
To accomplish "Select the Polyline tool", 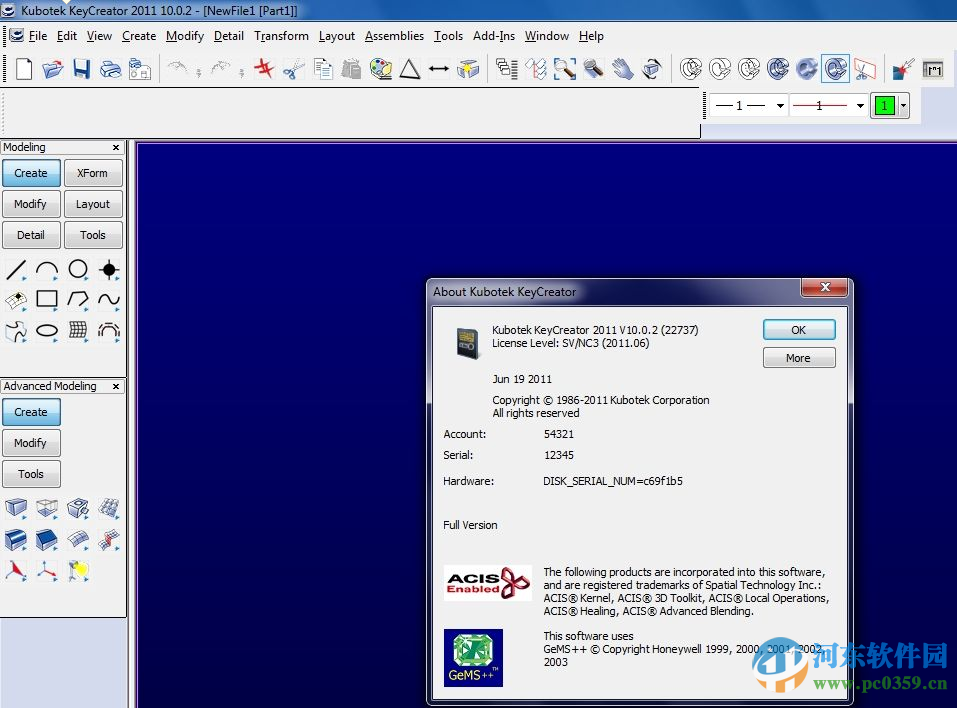I will coord(78,299).
